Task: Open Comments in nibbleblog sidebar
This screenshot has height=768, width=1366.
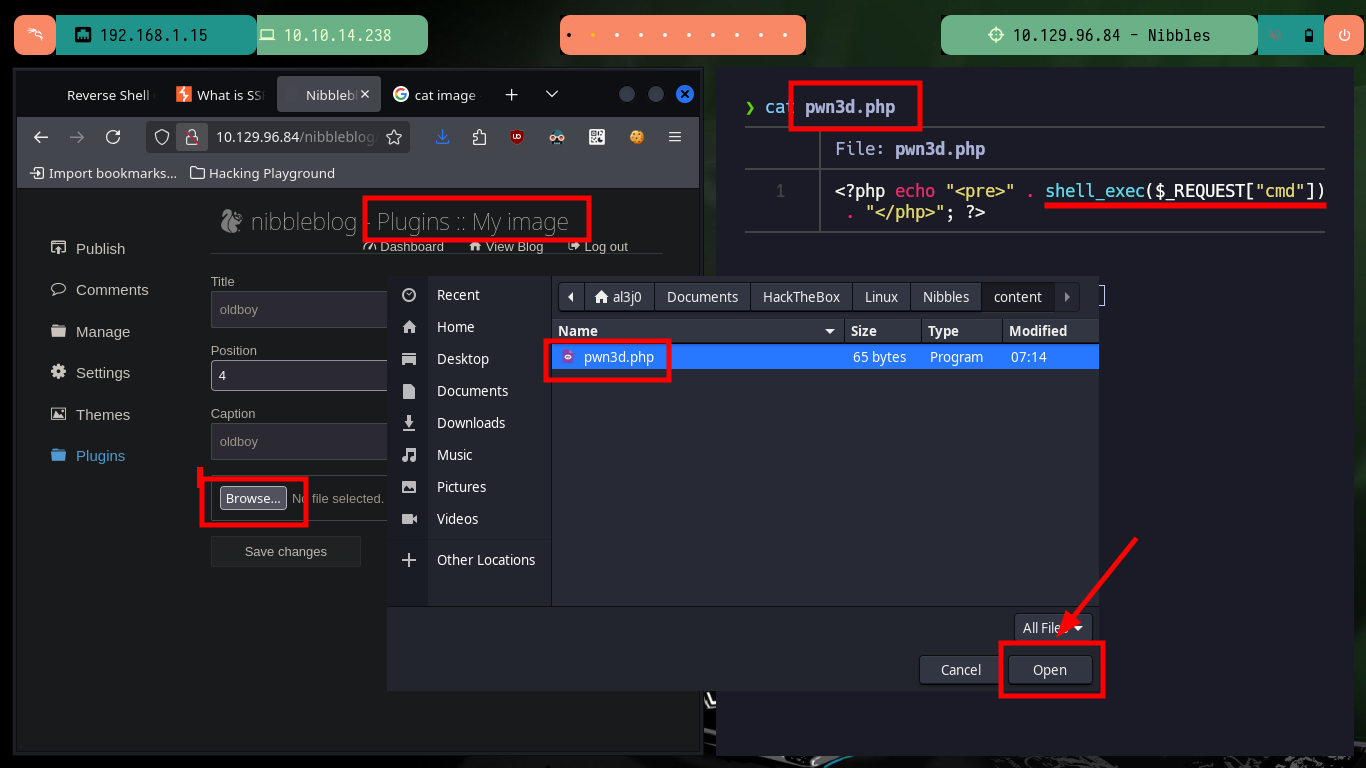Action: tap(99, 289)
